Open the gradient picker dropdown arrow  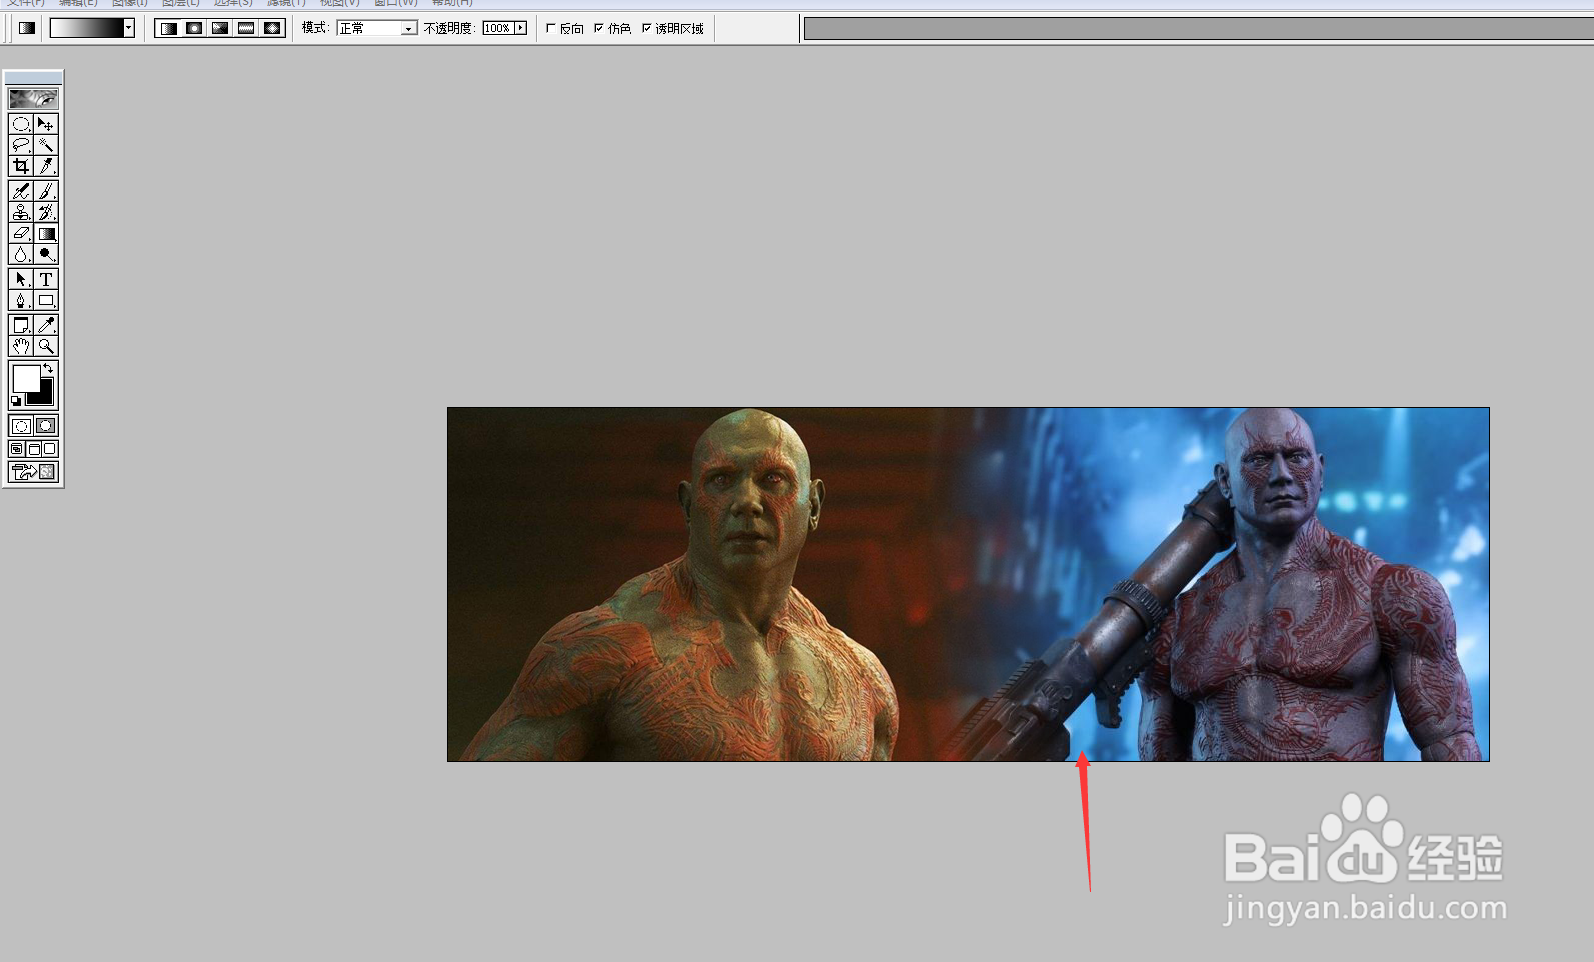click(x=129, y=28)
